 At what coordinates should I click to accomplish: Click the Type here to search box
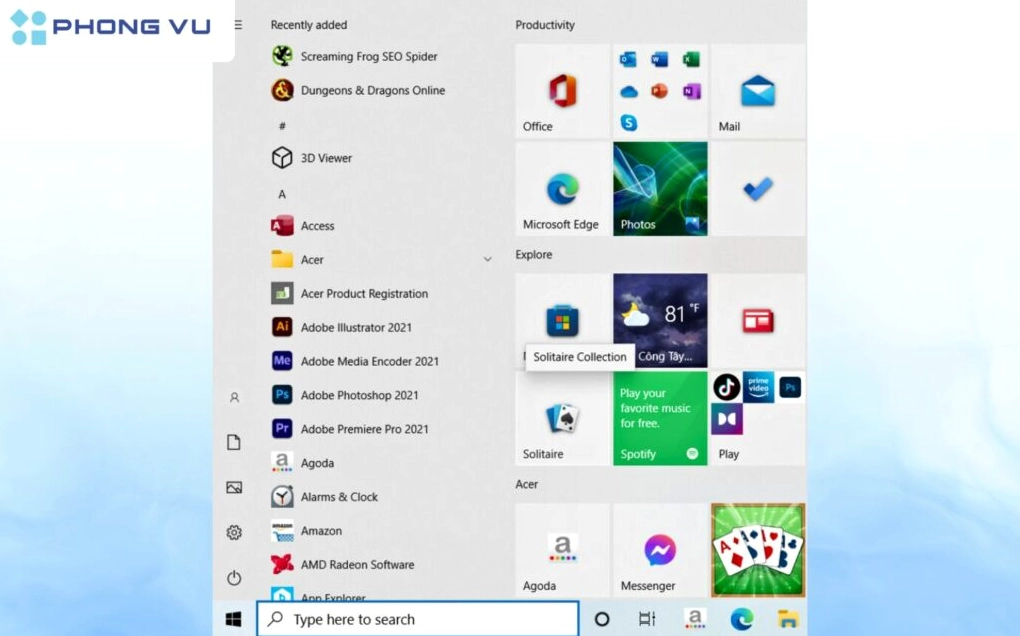pos(418,619)
